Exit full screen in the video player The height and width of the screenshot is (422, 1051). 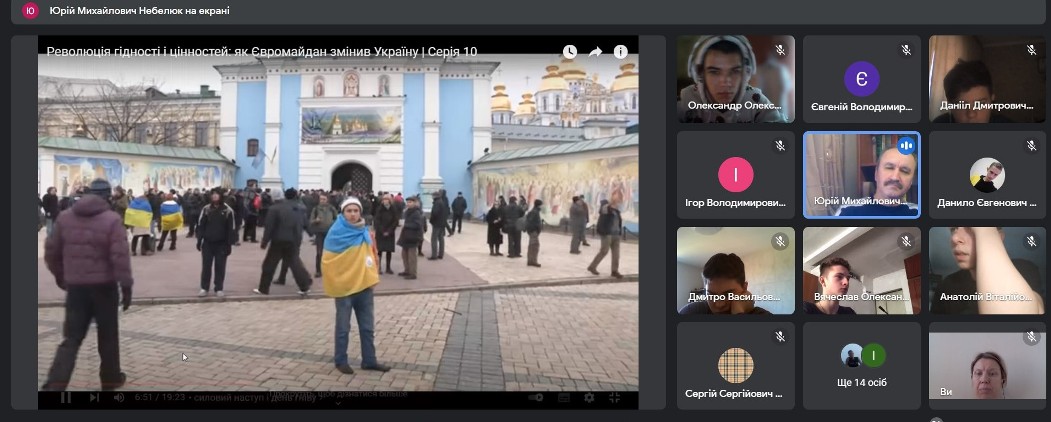615,397
